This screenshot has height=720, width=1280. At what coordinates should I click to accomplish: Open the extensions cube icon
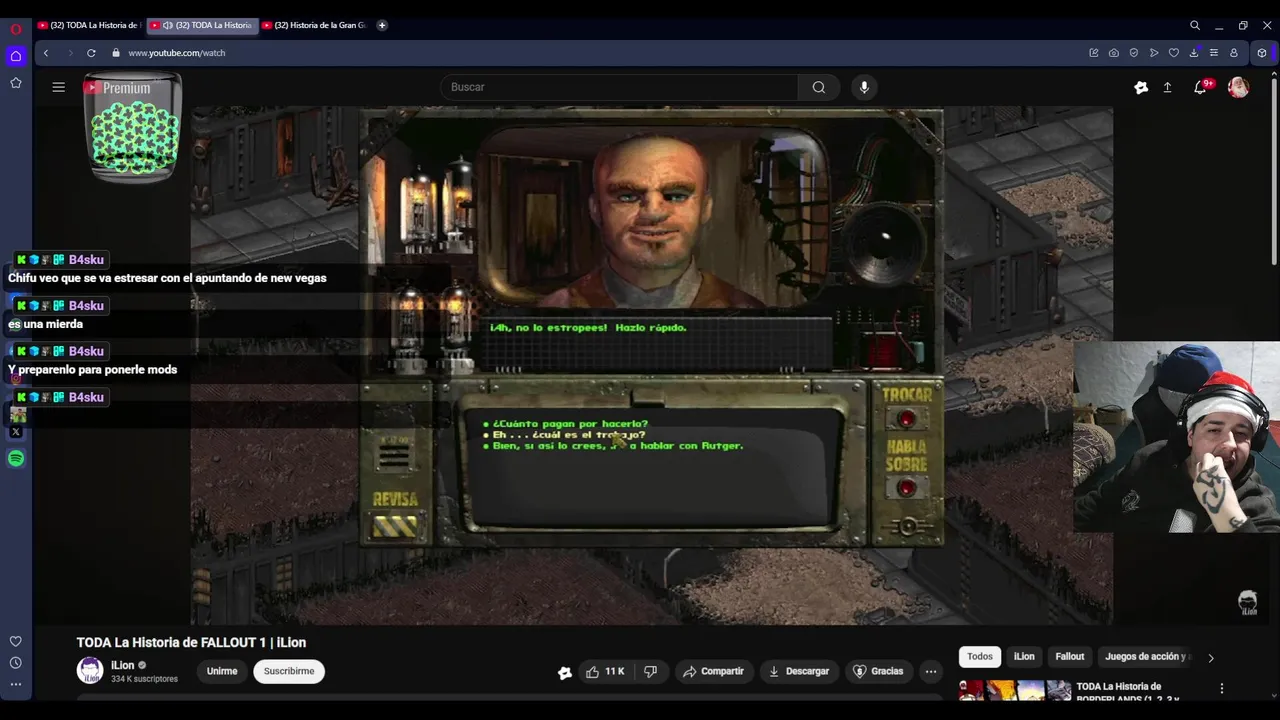(x=1262, y=53)
